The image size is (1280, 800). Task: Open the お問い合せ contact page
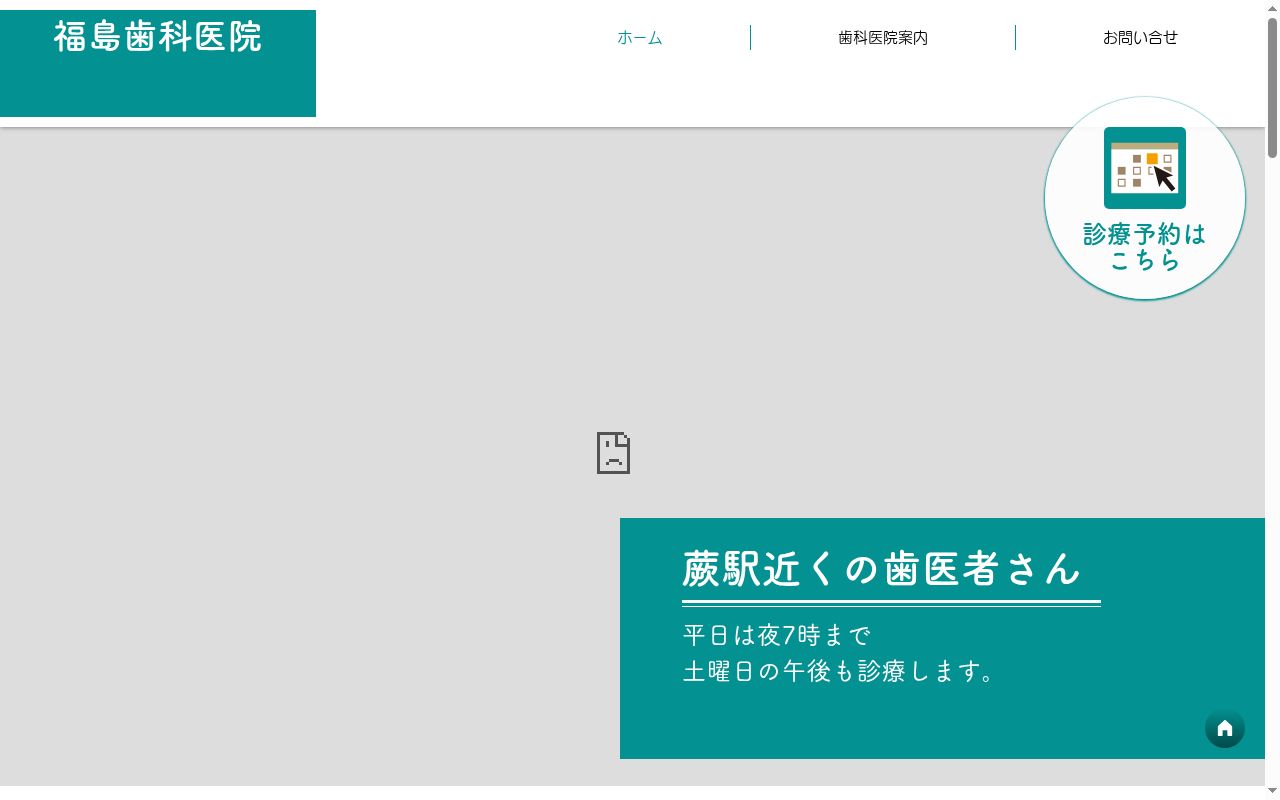point(1140,38)
